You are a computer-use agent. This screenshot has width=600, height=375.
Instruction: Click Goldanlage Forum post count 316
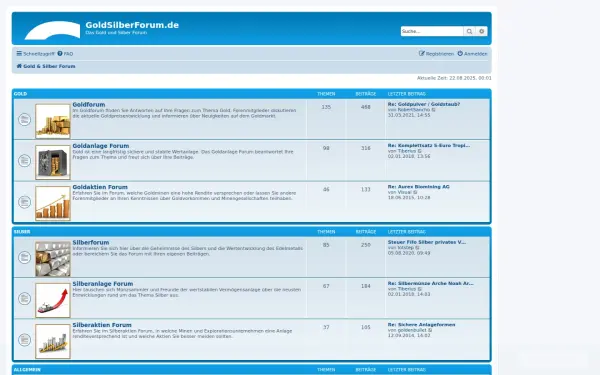pyautogui.click(x=365, y=148)
